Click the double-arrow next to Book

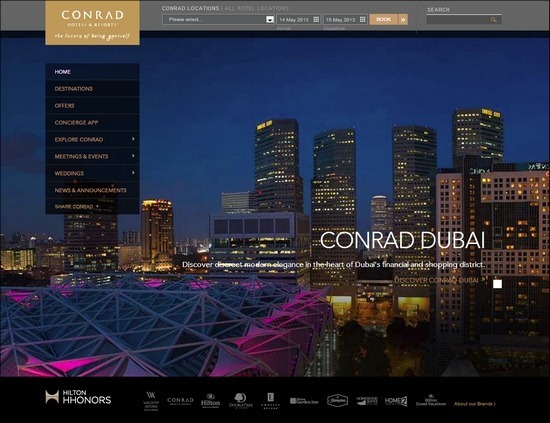pyautogui.click(x=403, y=20)
